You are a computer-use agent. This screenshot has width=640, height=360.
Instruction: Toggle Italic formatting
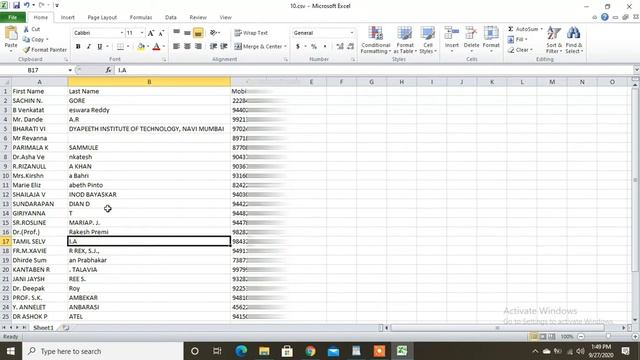[89, 47]
